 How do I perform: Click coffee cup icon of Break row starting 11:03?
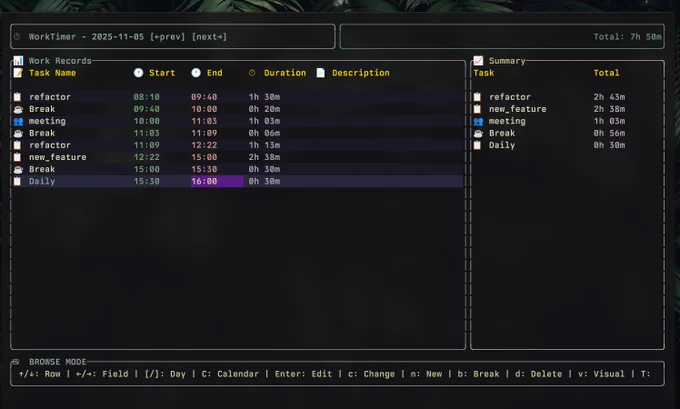18,133
